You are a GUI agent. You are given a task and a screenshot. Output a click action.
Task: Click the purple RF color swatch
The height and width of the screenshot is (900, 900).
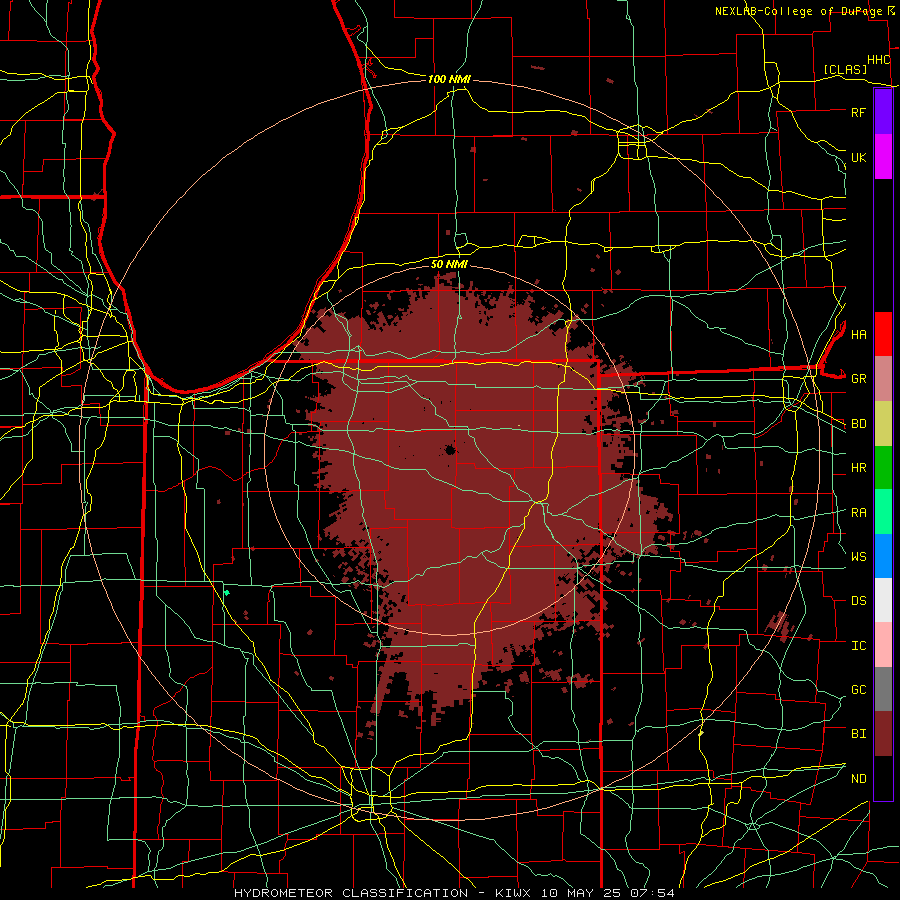click(x=883, y=112)
